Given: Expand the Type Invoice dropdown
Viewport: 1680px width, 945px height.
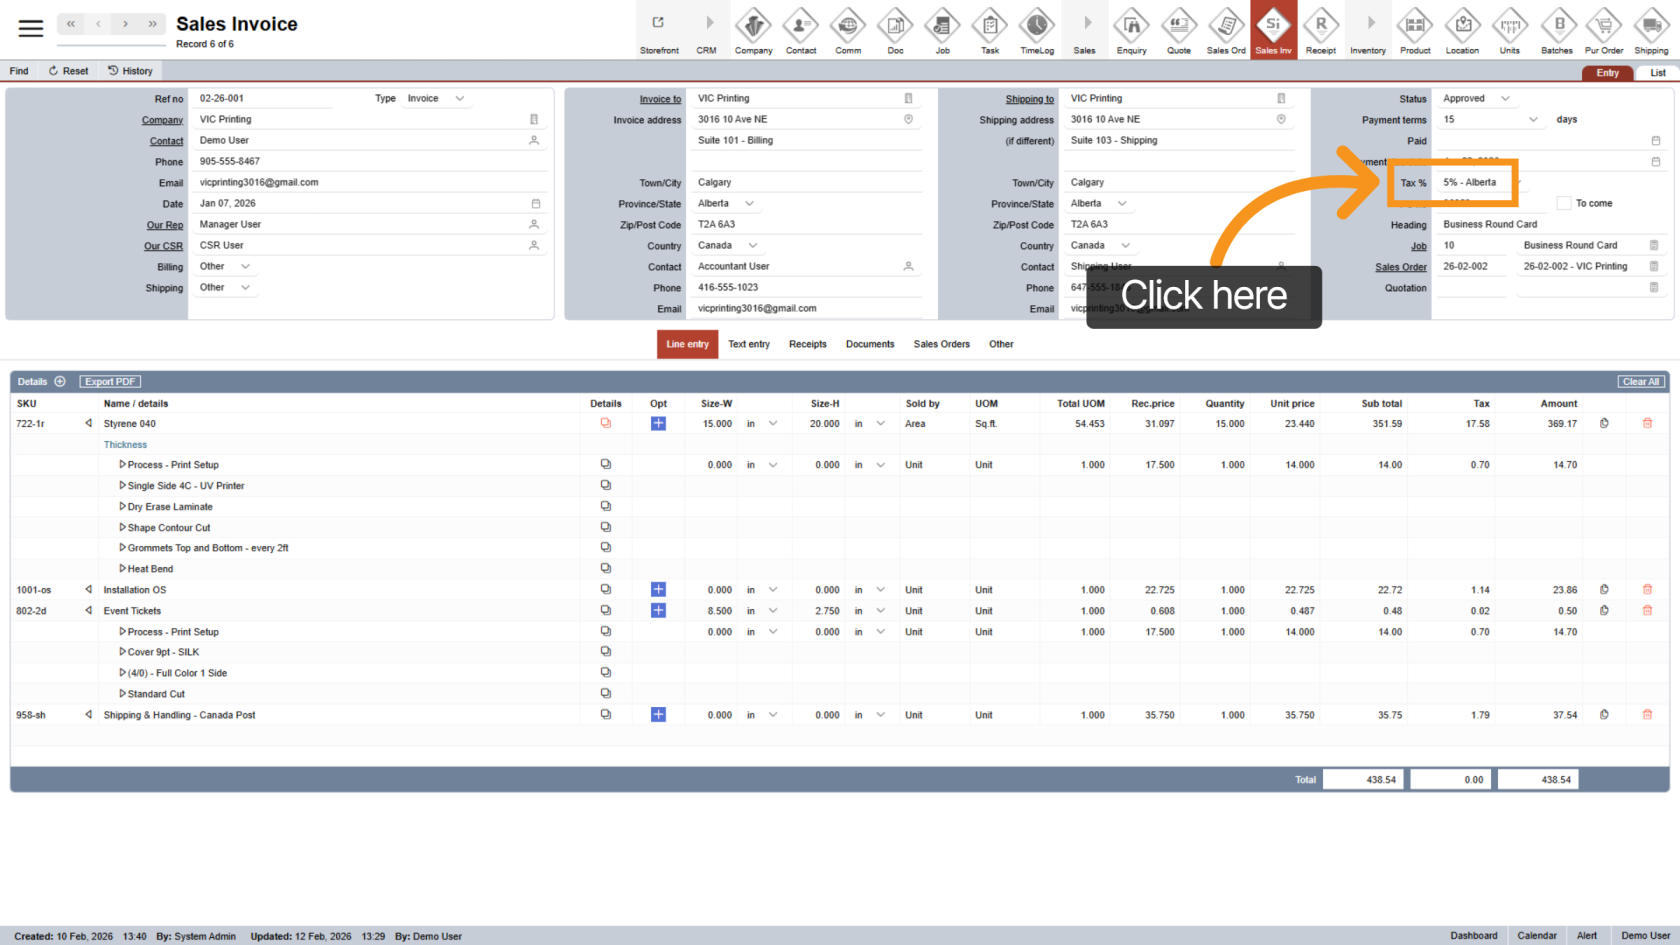Looking at the screenshot, I should (x=460, y=99).
